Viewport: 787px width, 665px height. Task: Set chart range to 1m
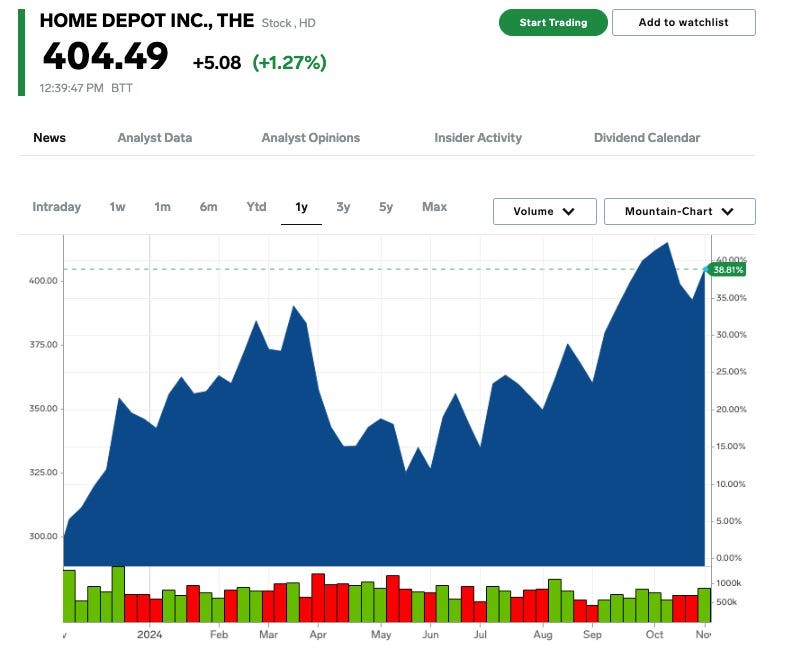[x=162, y=207]
